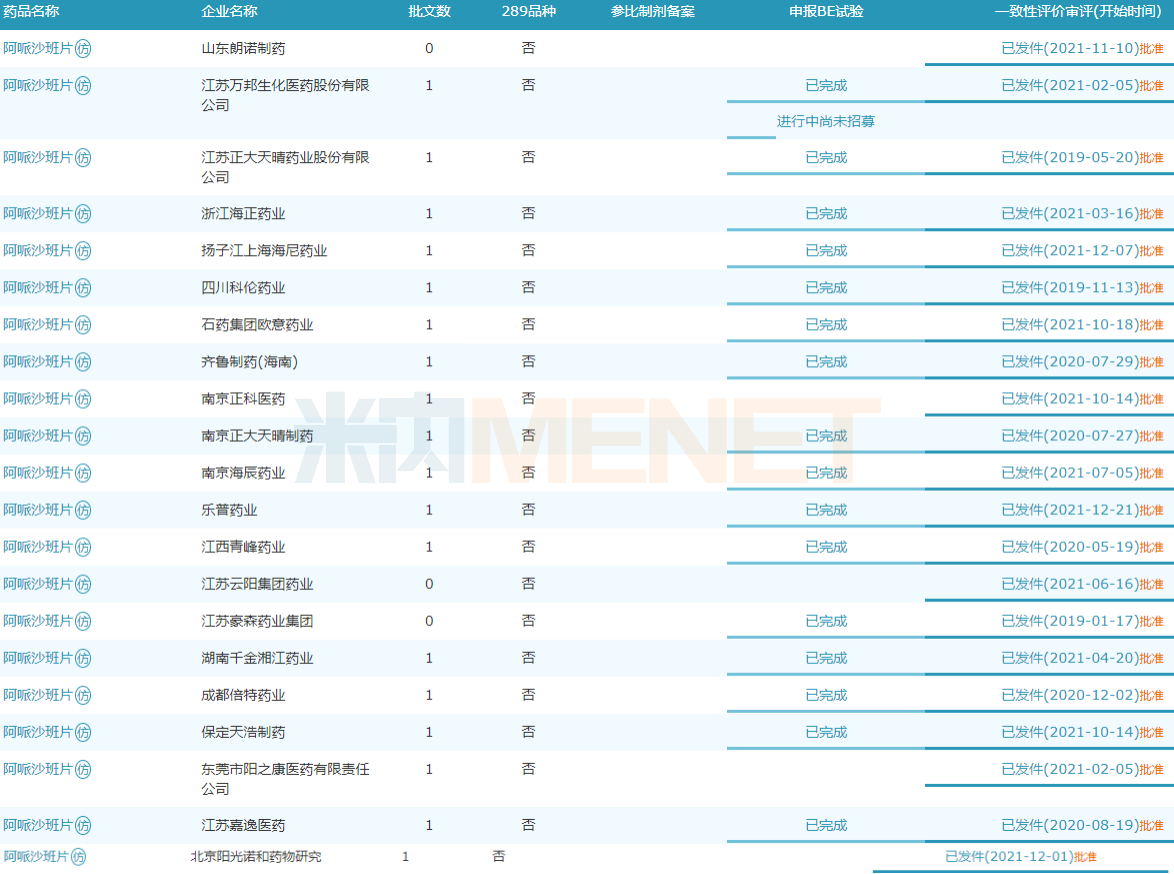This screenshot has width=1174, height=874.
Task: Click 已发件(2019-11-13) status text
Action: coord(1070,288)
